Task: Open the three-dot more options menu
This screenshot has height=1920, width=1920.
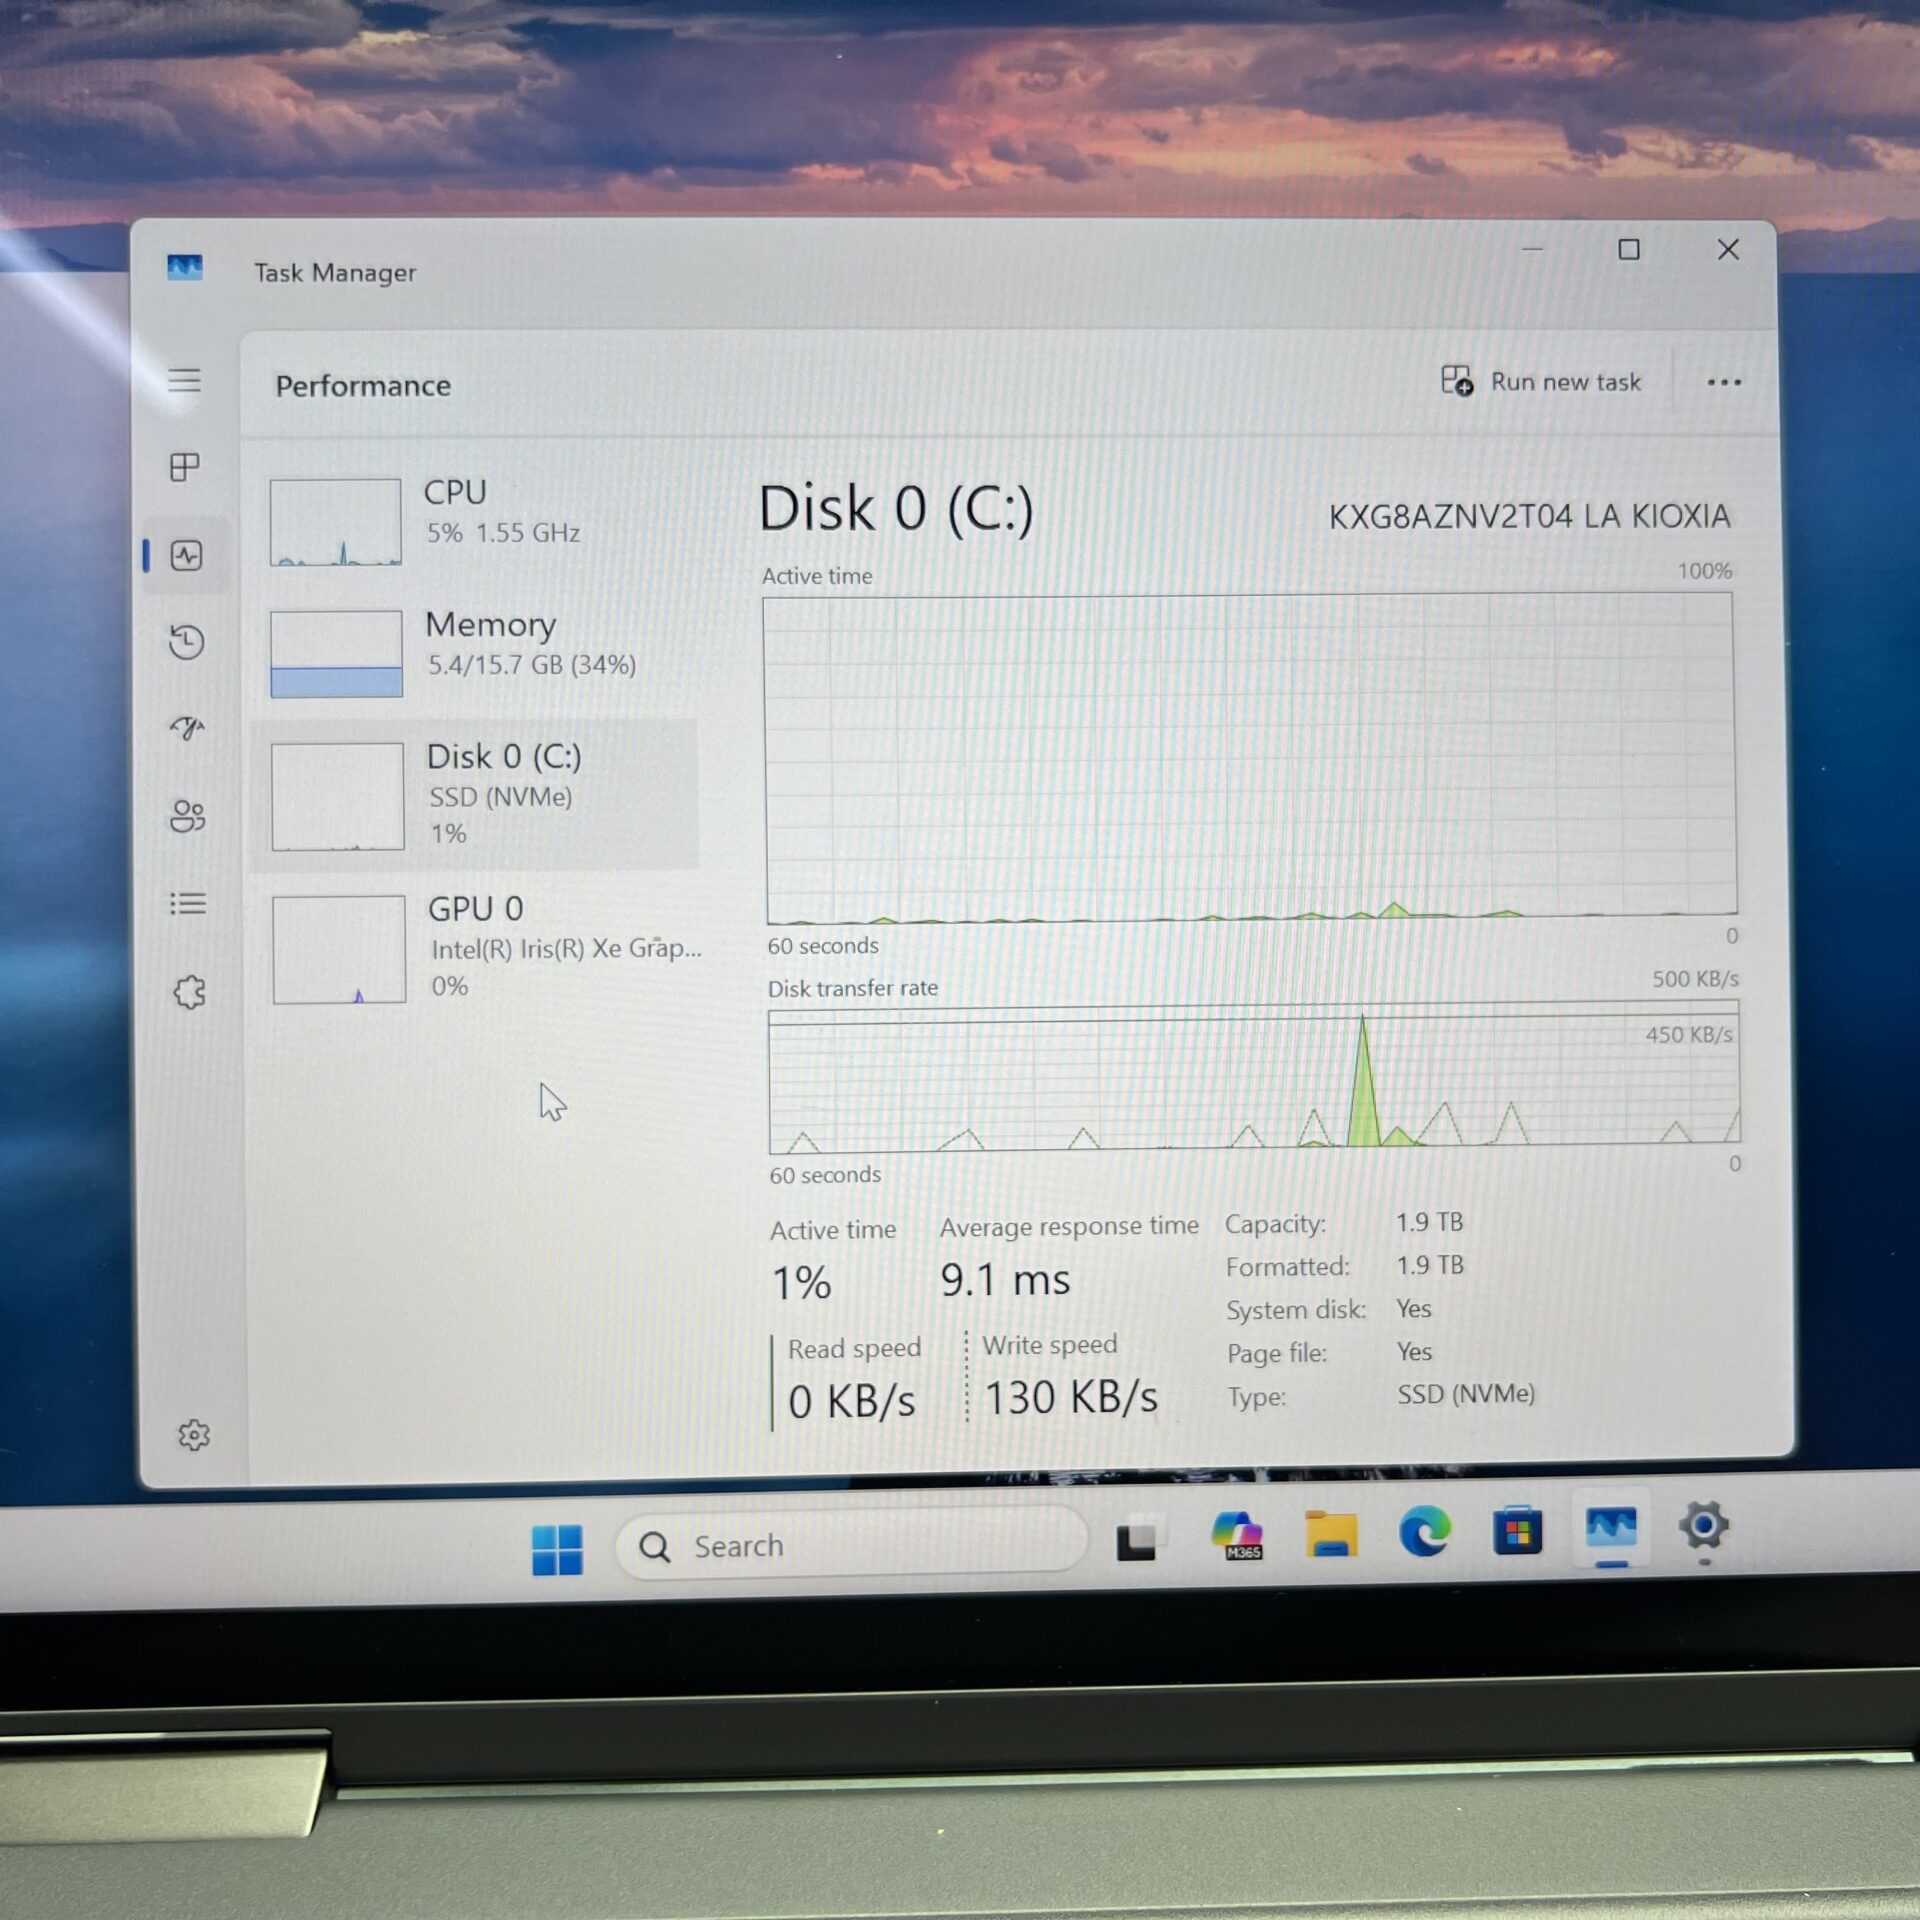Action: point(1723,382)
